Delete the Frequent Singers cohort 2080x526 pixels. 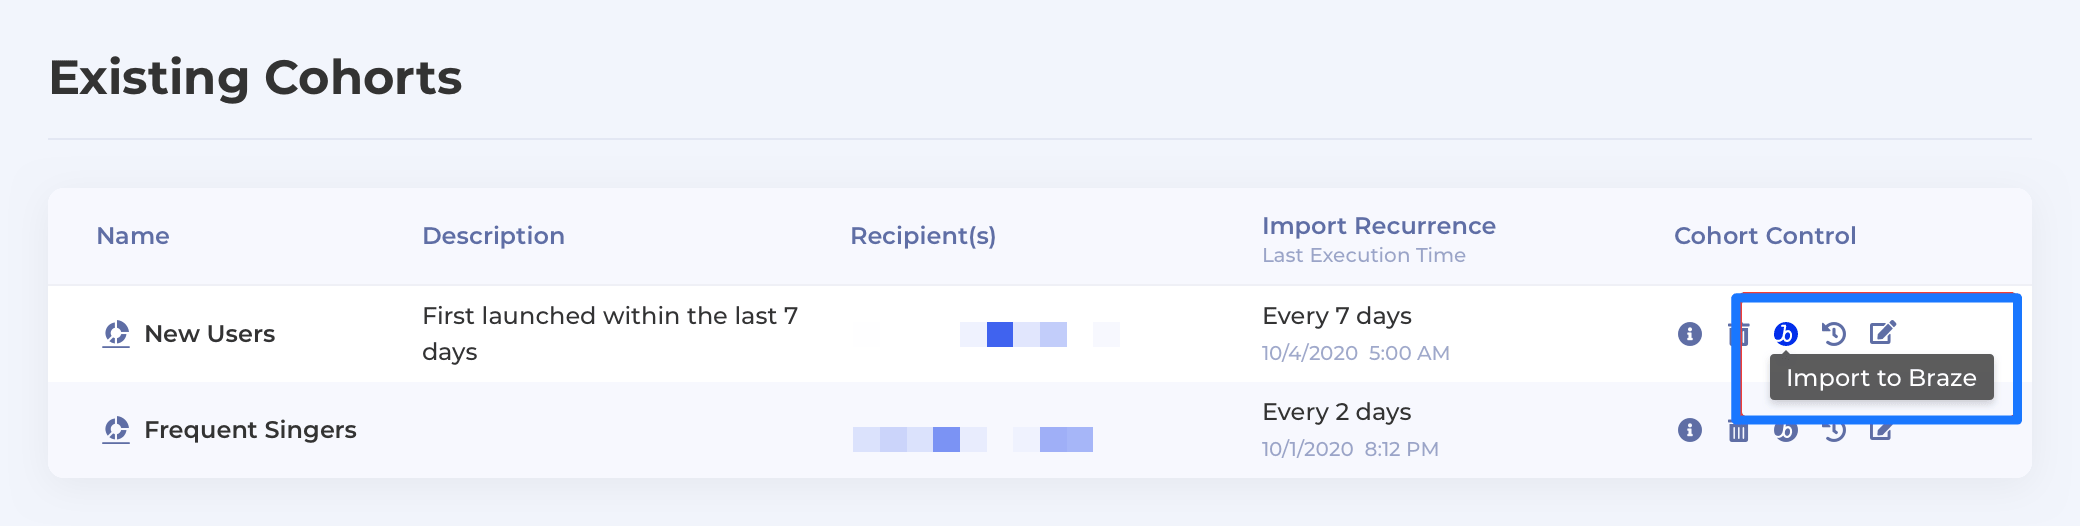(x=1738, y=432)
